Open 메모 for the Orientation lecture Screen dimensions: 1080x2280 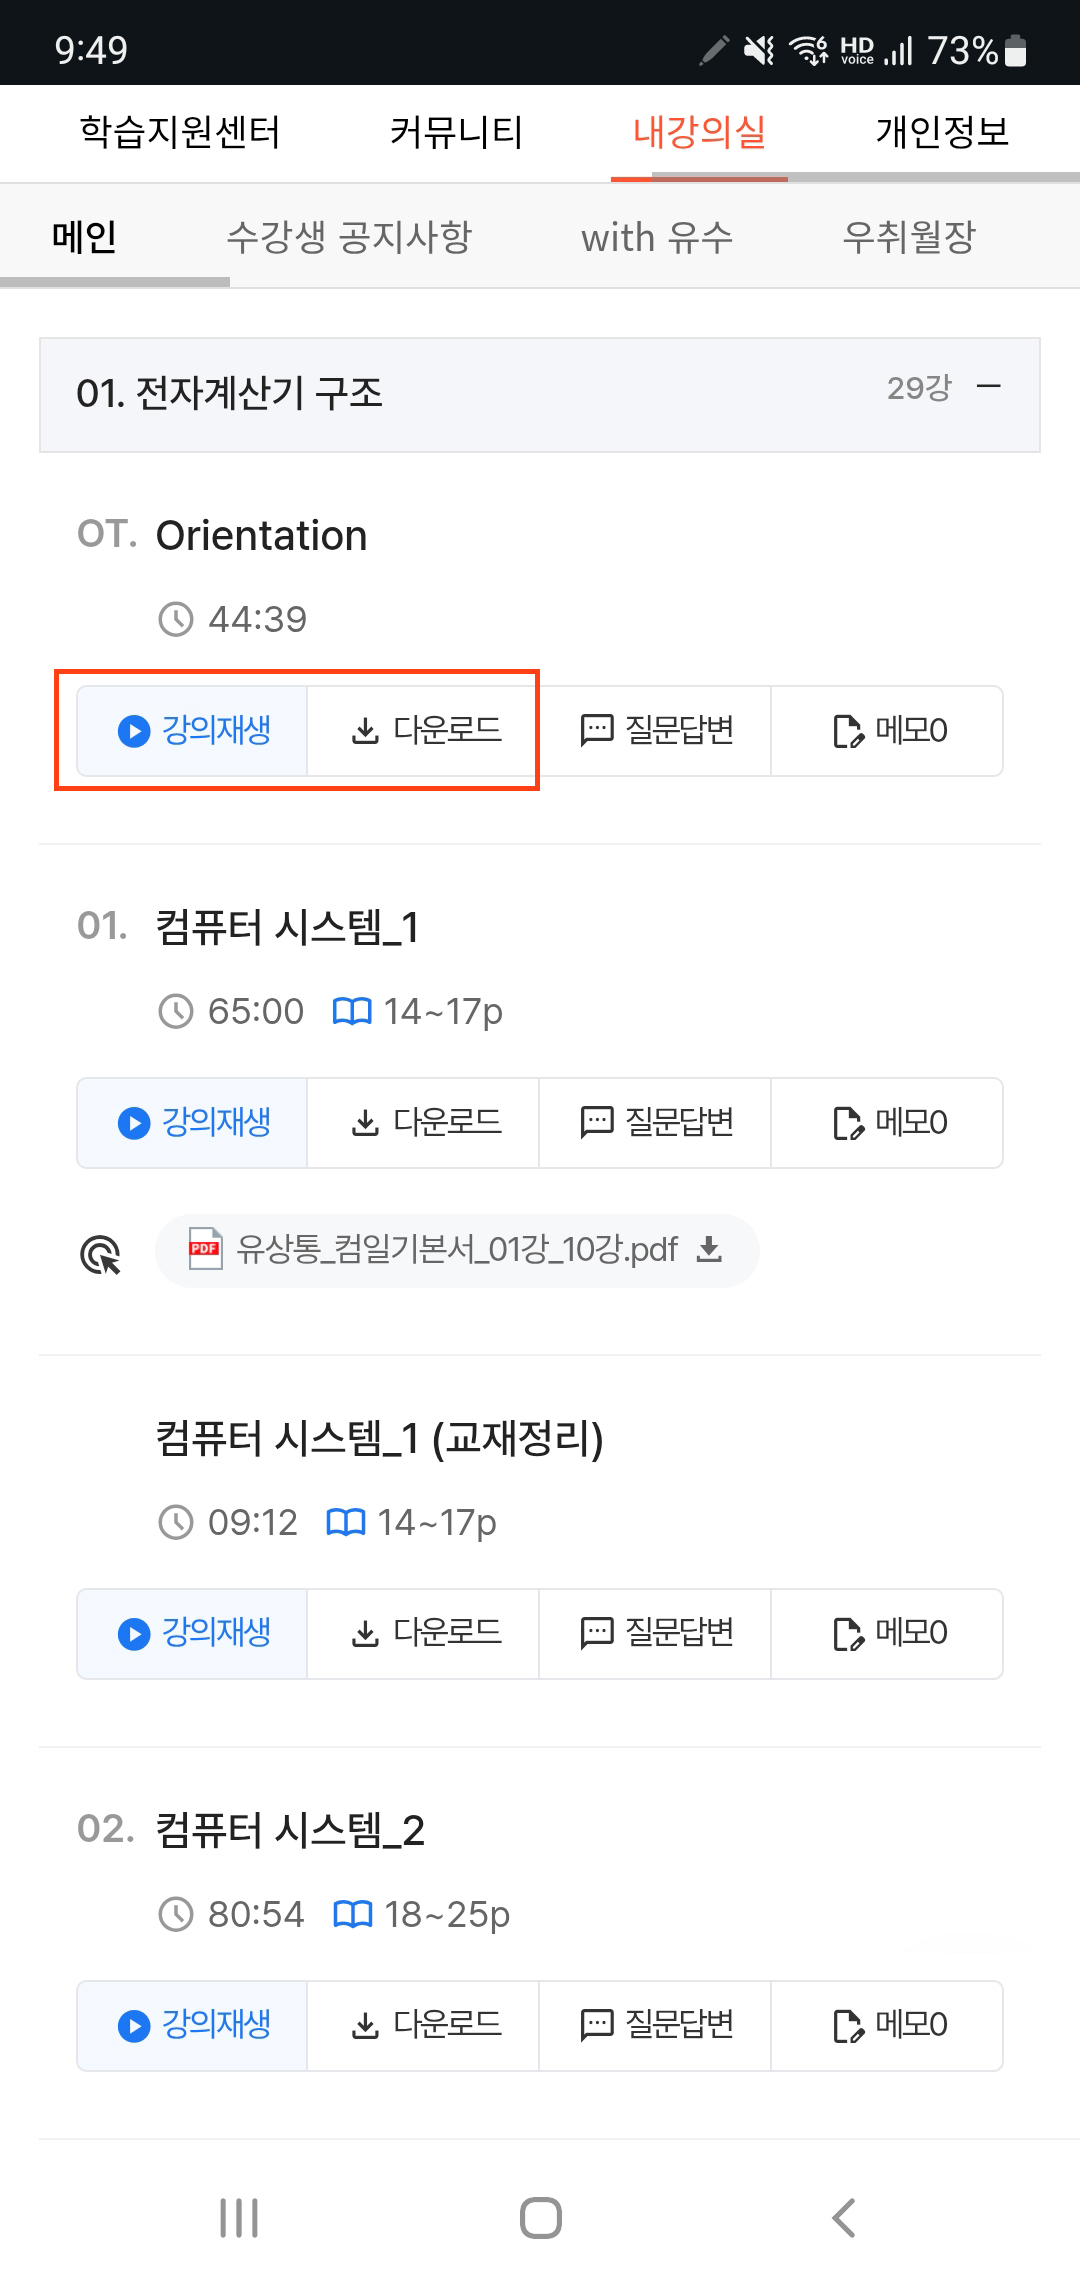887,731
